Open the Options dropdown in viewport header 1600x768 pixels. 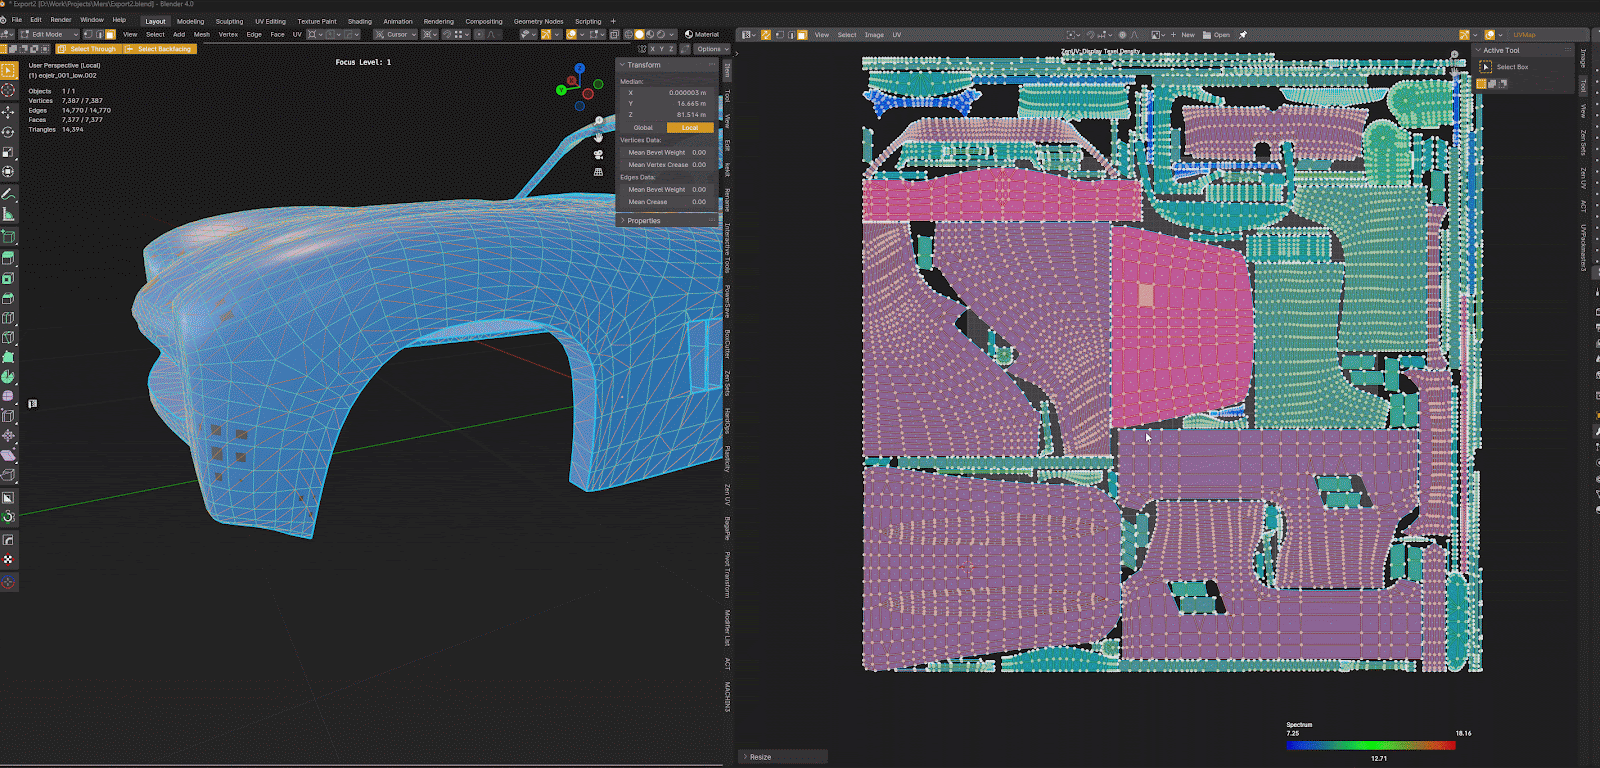click(x=710, y=49)
